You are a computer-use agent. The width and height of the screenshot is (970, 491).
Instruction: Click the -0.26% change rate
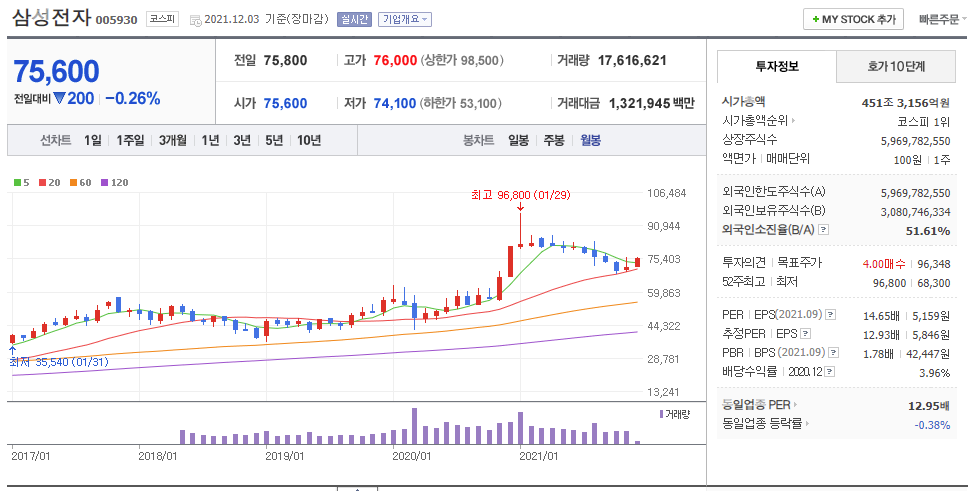[132, 98]
